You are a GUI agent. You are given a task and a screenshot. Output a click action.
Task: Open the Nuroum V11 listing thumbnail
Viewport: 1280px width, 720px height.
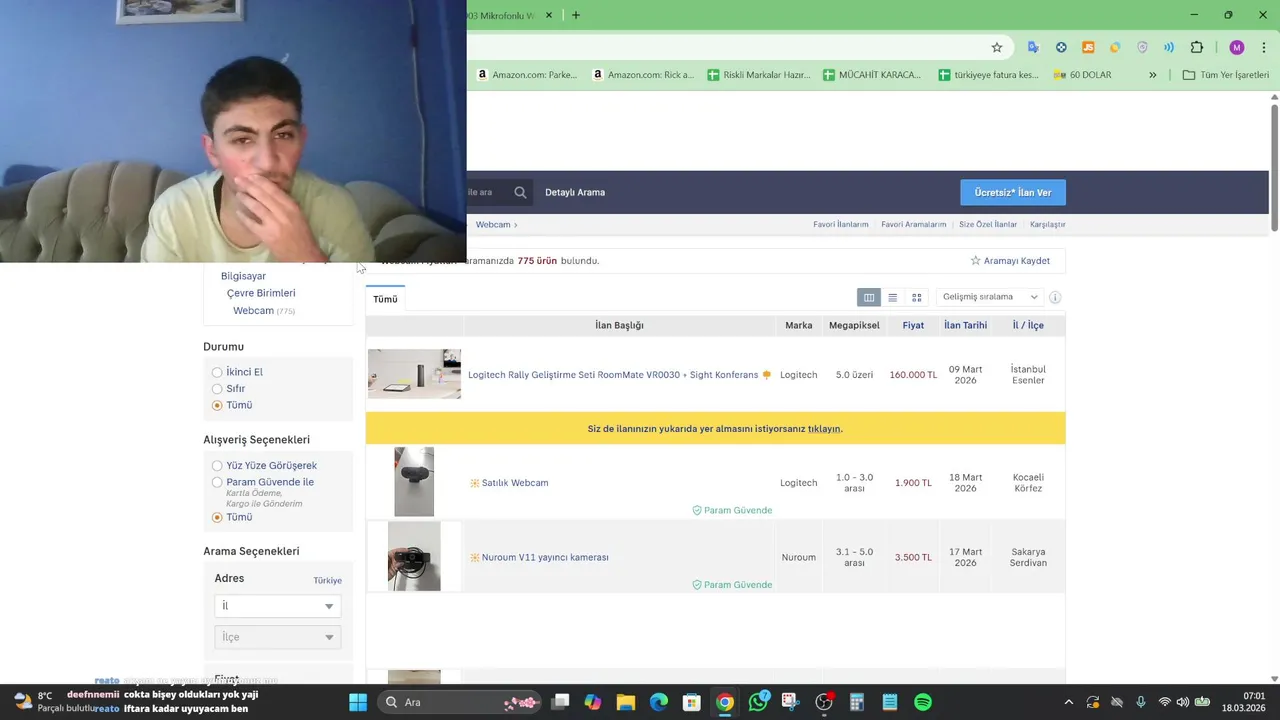(x=414, y=556)
